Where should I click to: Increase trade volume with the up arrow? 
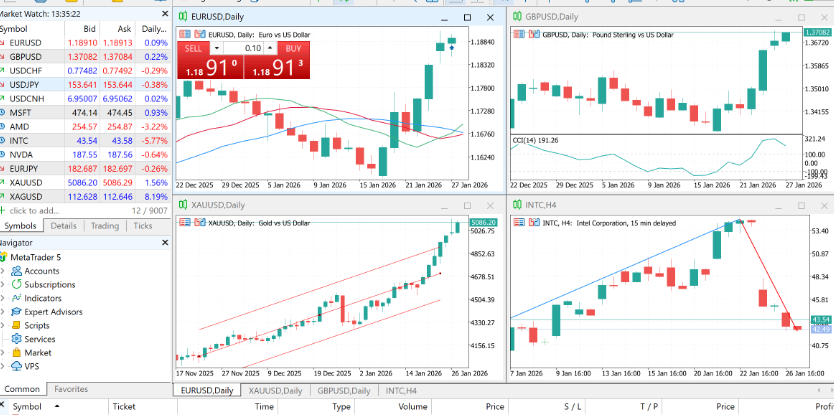[270, 48]
